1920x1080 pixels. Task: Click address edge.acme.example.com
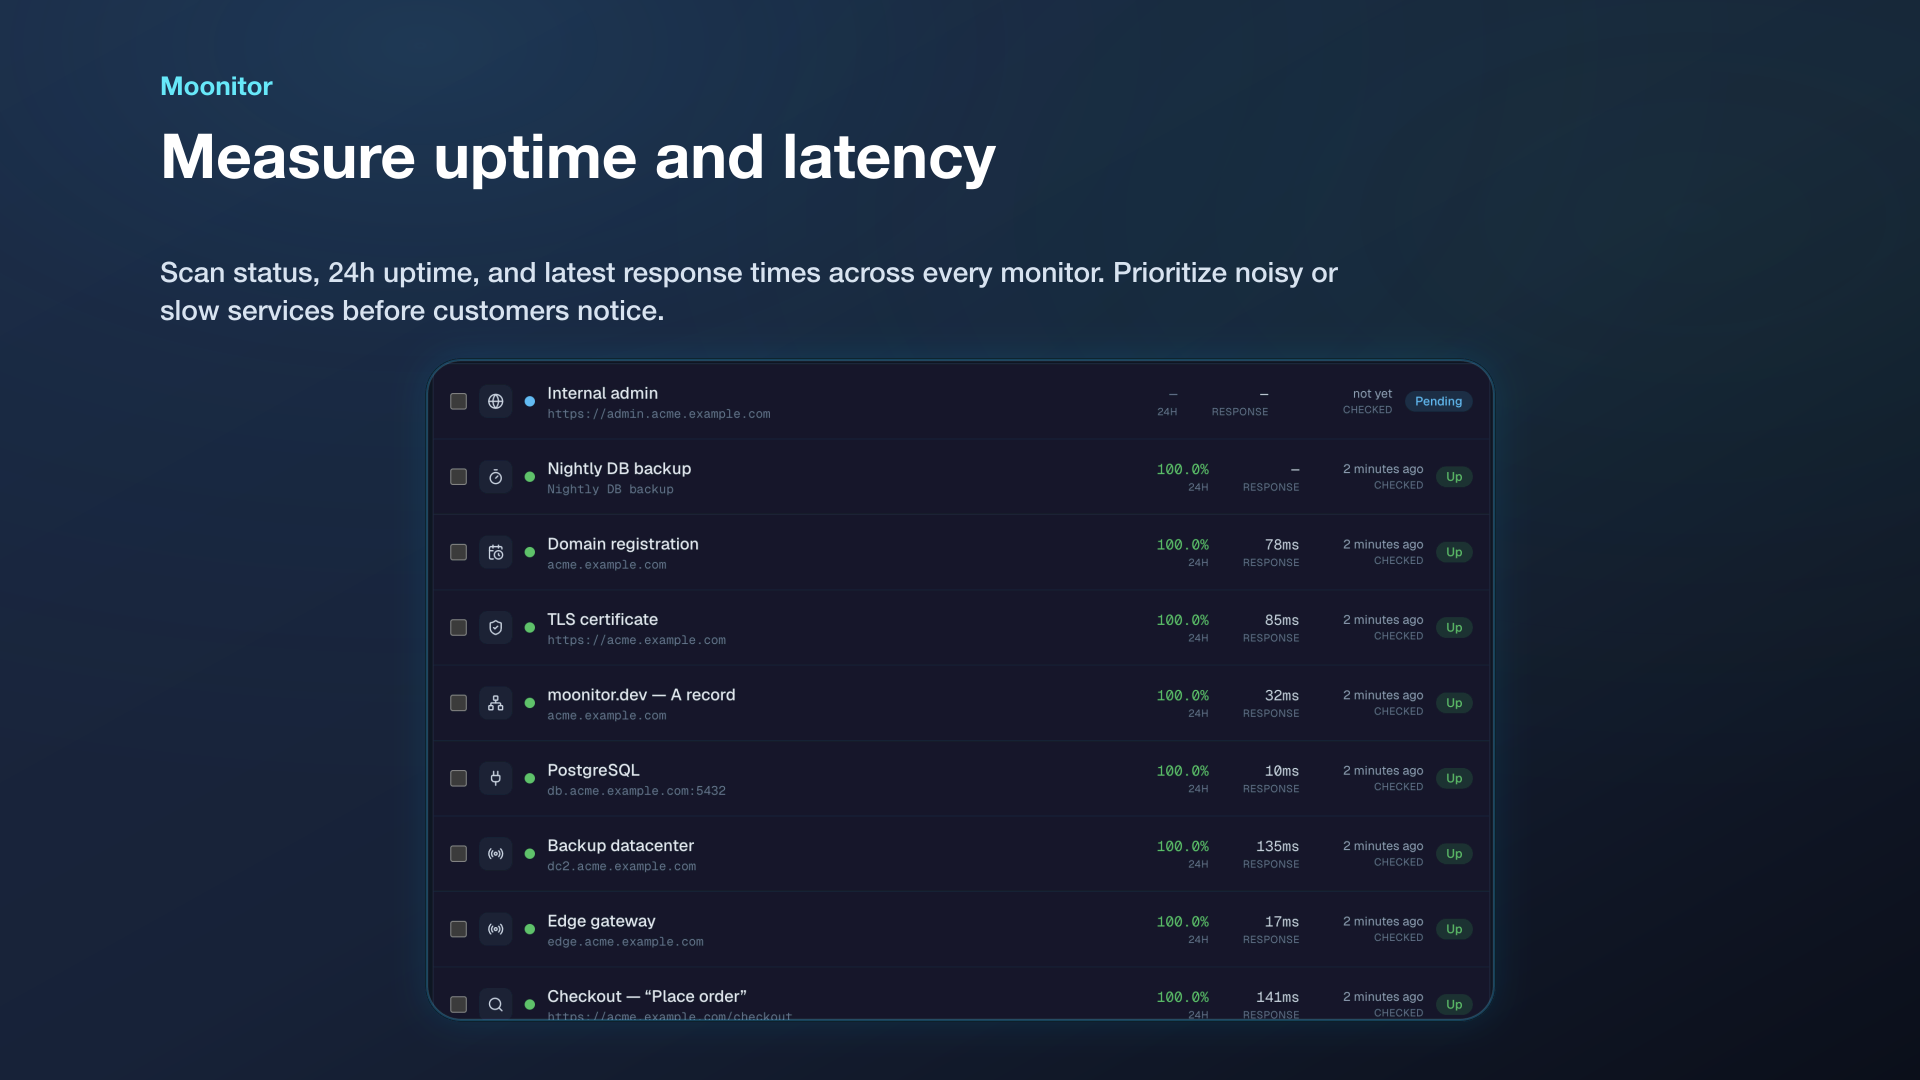[625, 942]
